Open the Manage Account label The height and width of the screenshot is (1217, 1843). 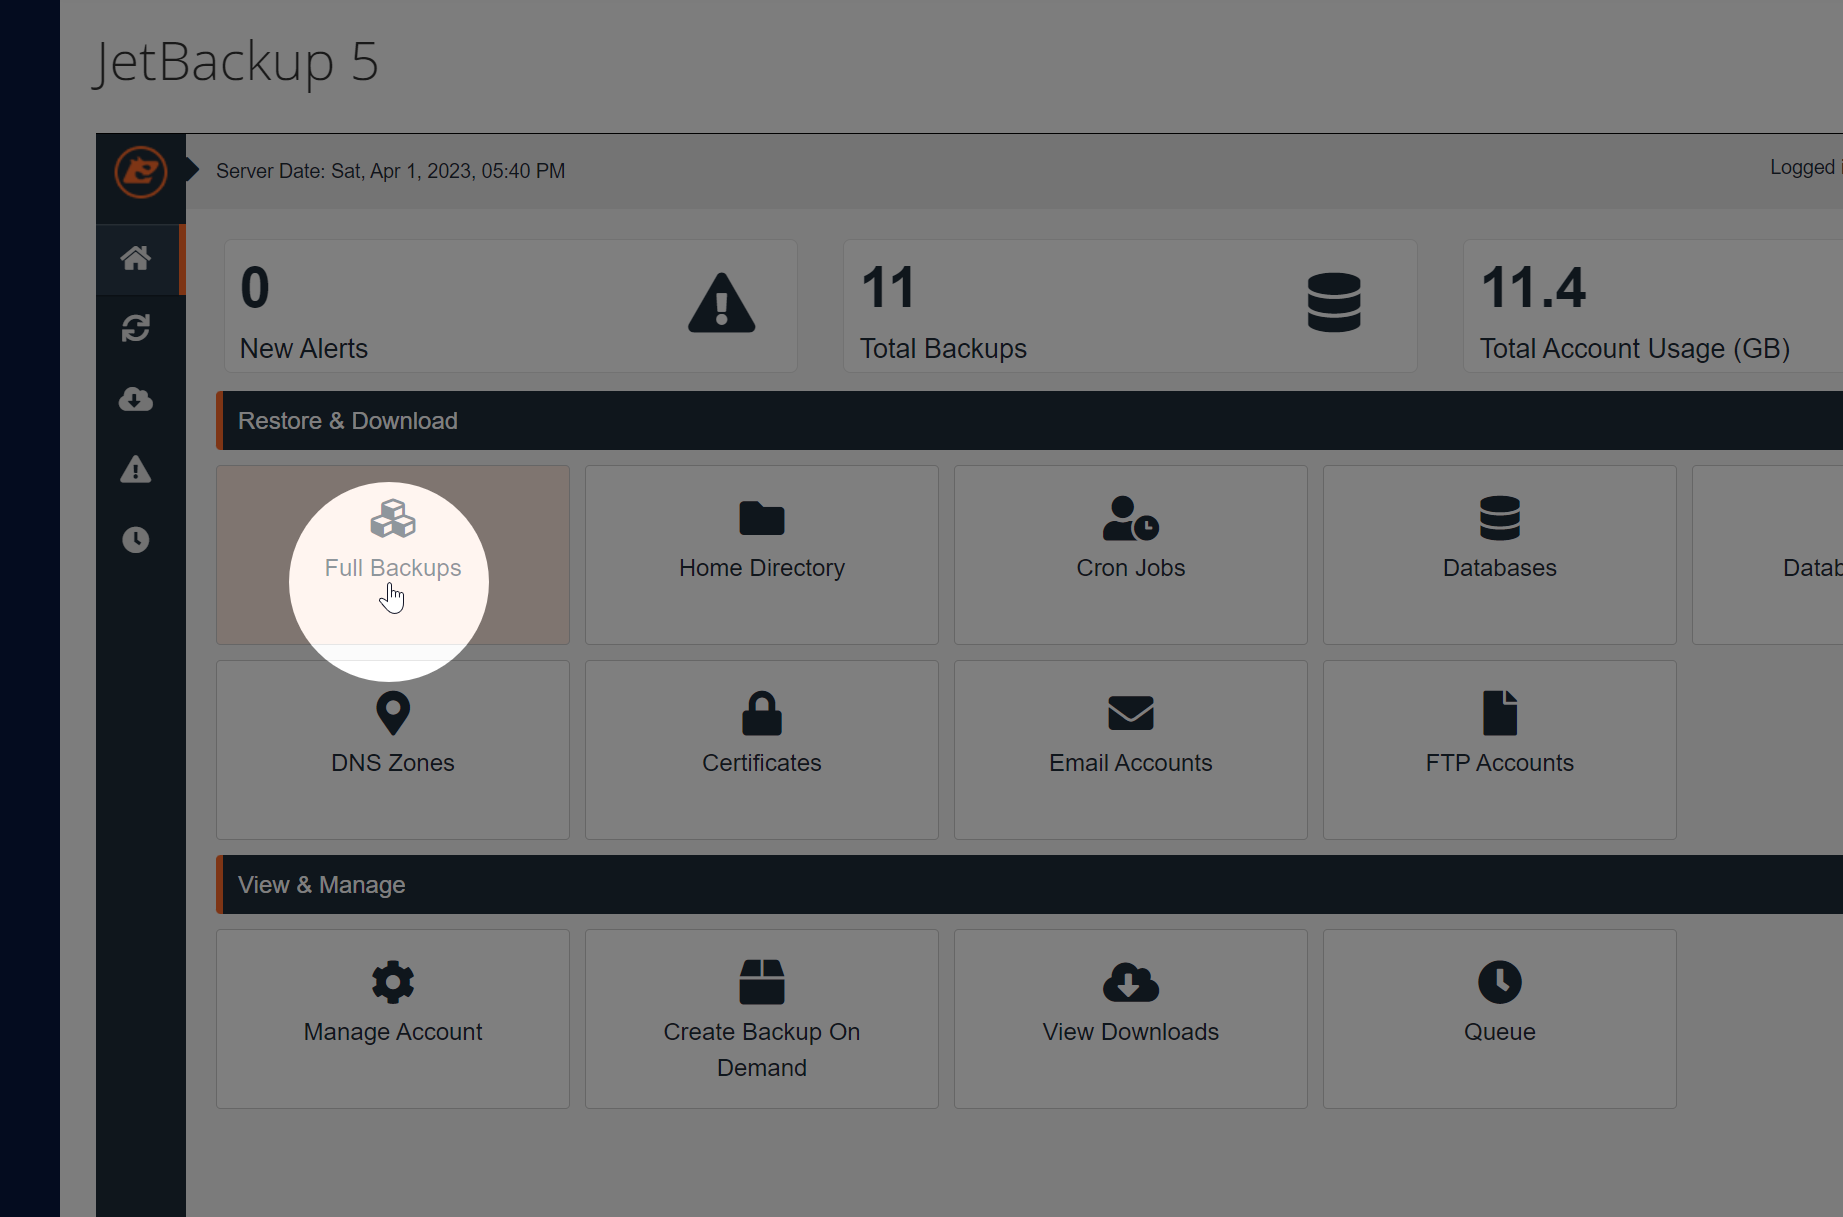click(x=393, y=1032)
